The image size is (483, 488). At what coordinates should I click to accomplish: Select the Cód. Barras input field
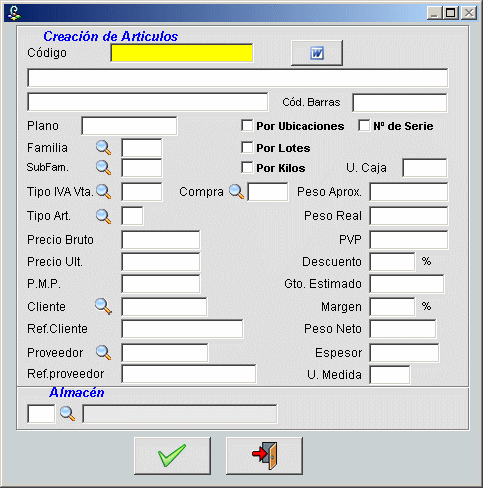coord(400,102)
